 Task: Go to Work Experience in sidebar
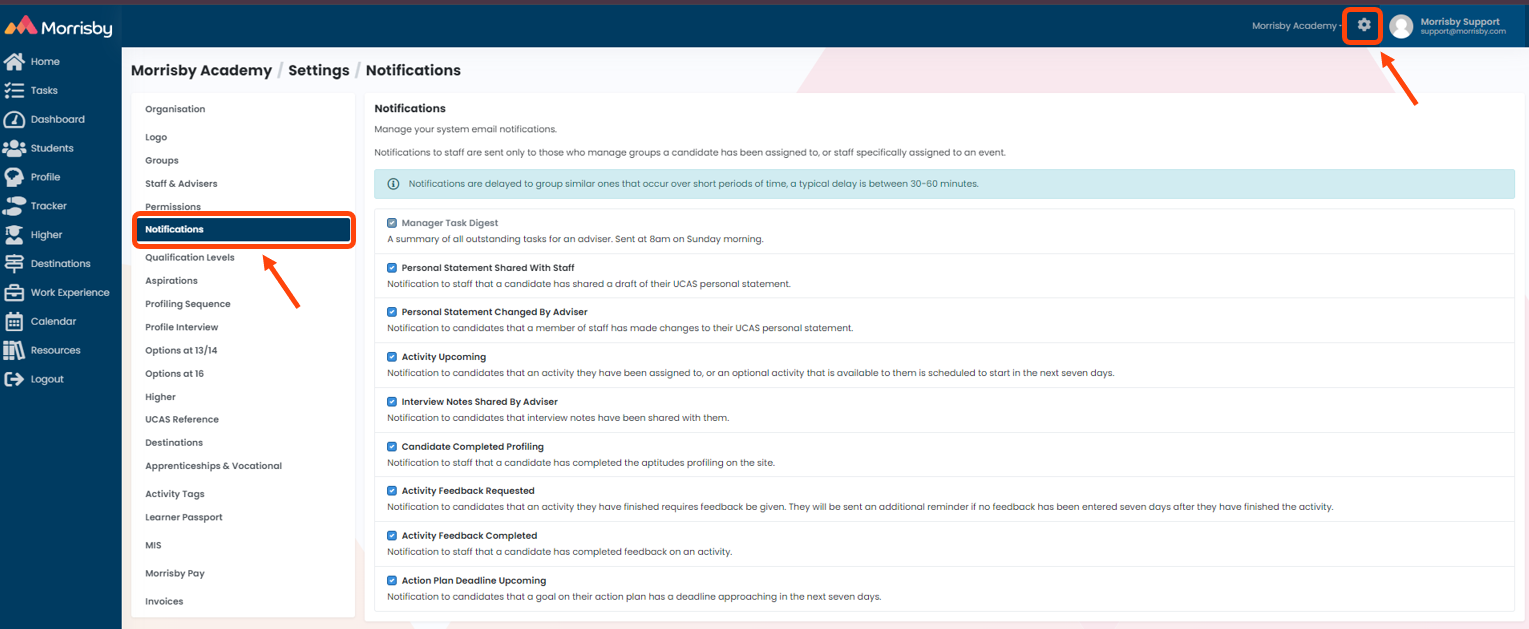70,293
